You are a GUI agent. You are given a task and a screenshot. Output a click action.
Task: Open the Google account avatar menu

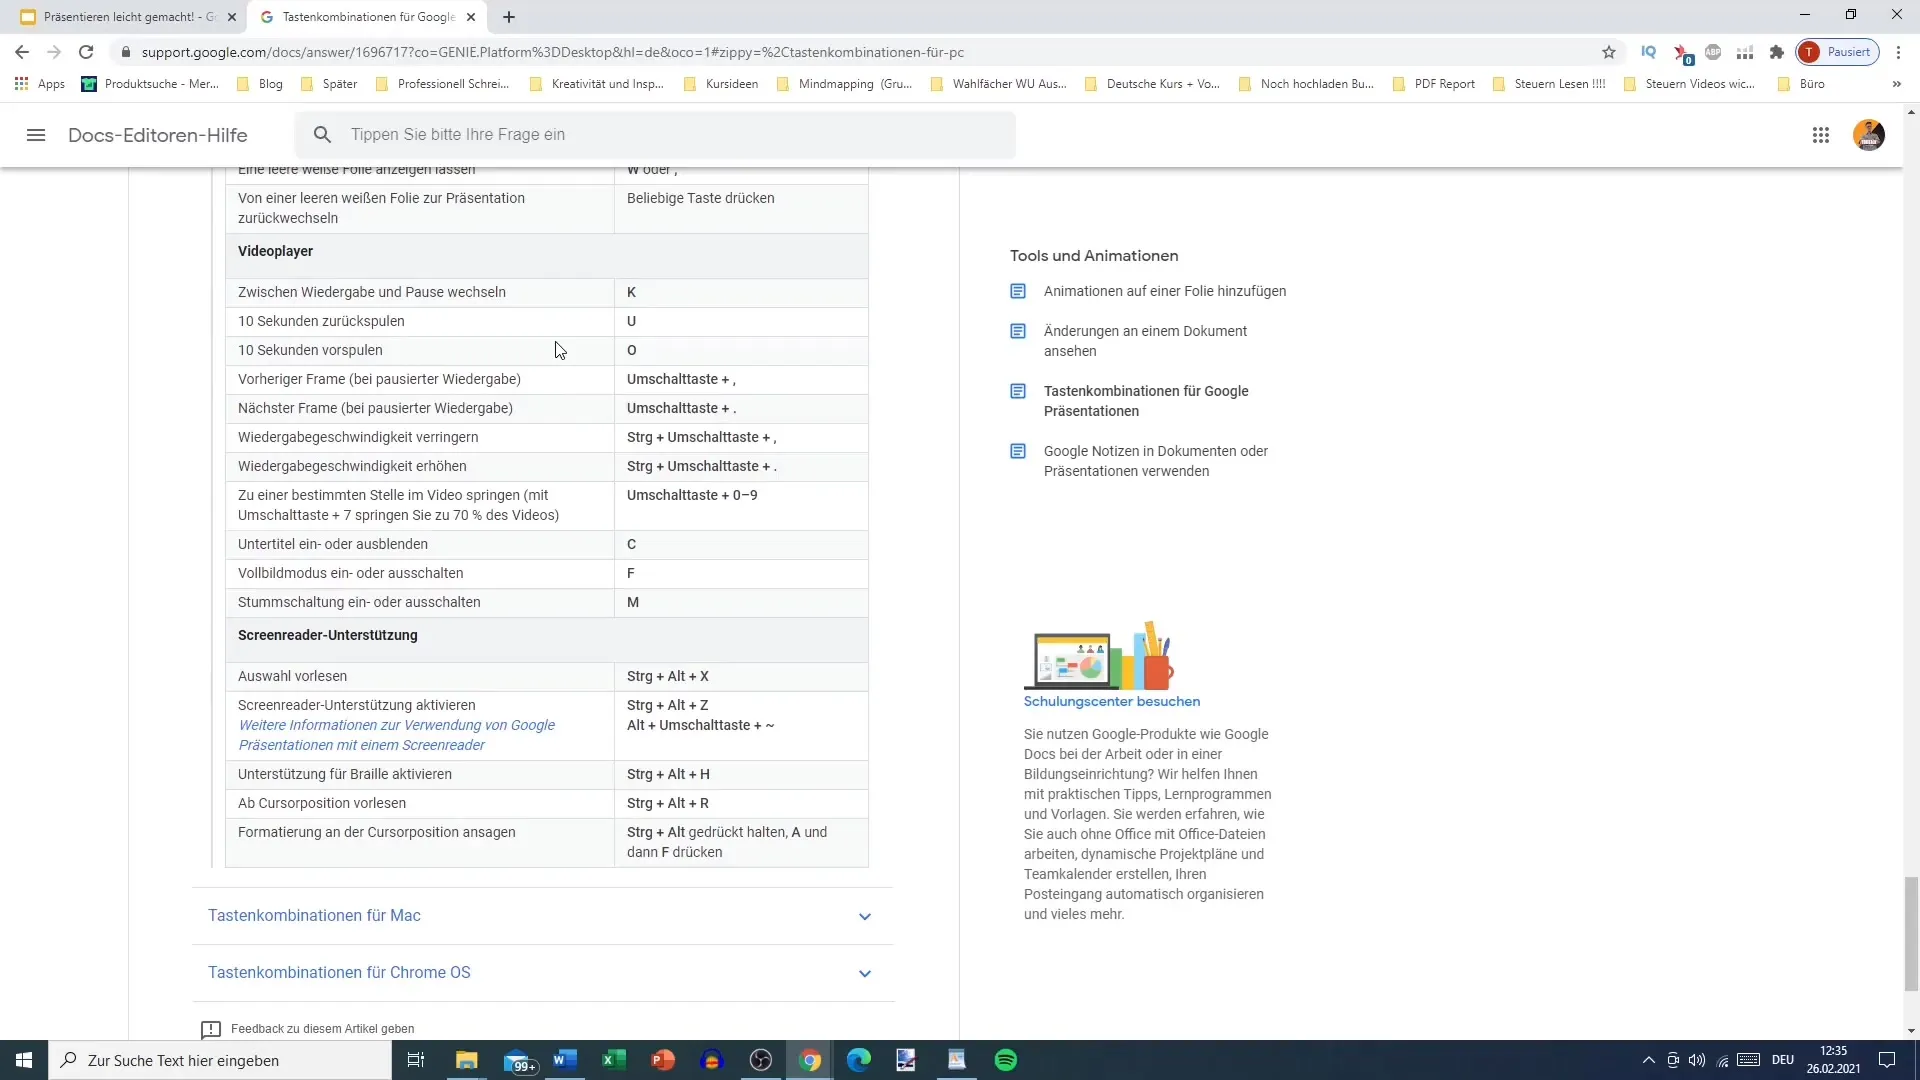click(1868, 135)
